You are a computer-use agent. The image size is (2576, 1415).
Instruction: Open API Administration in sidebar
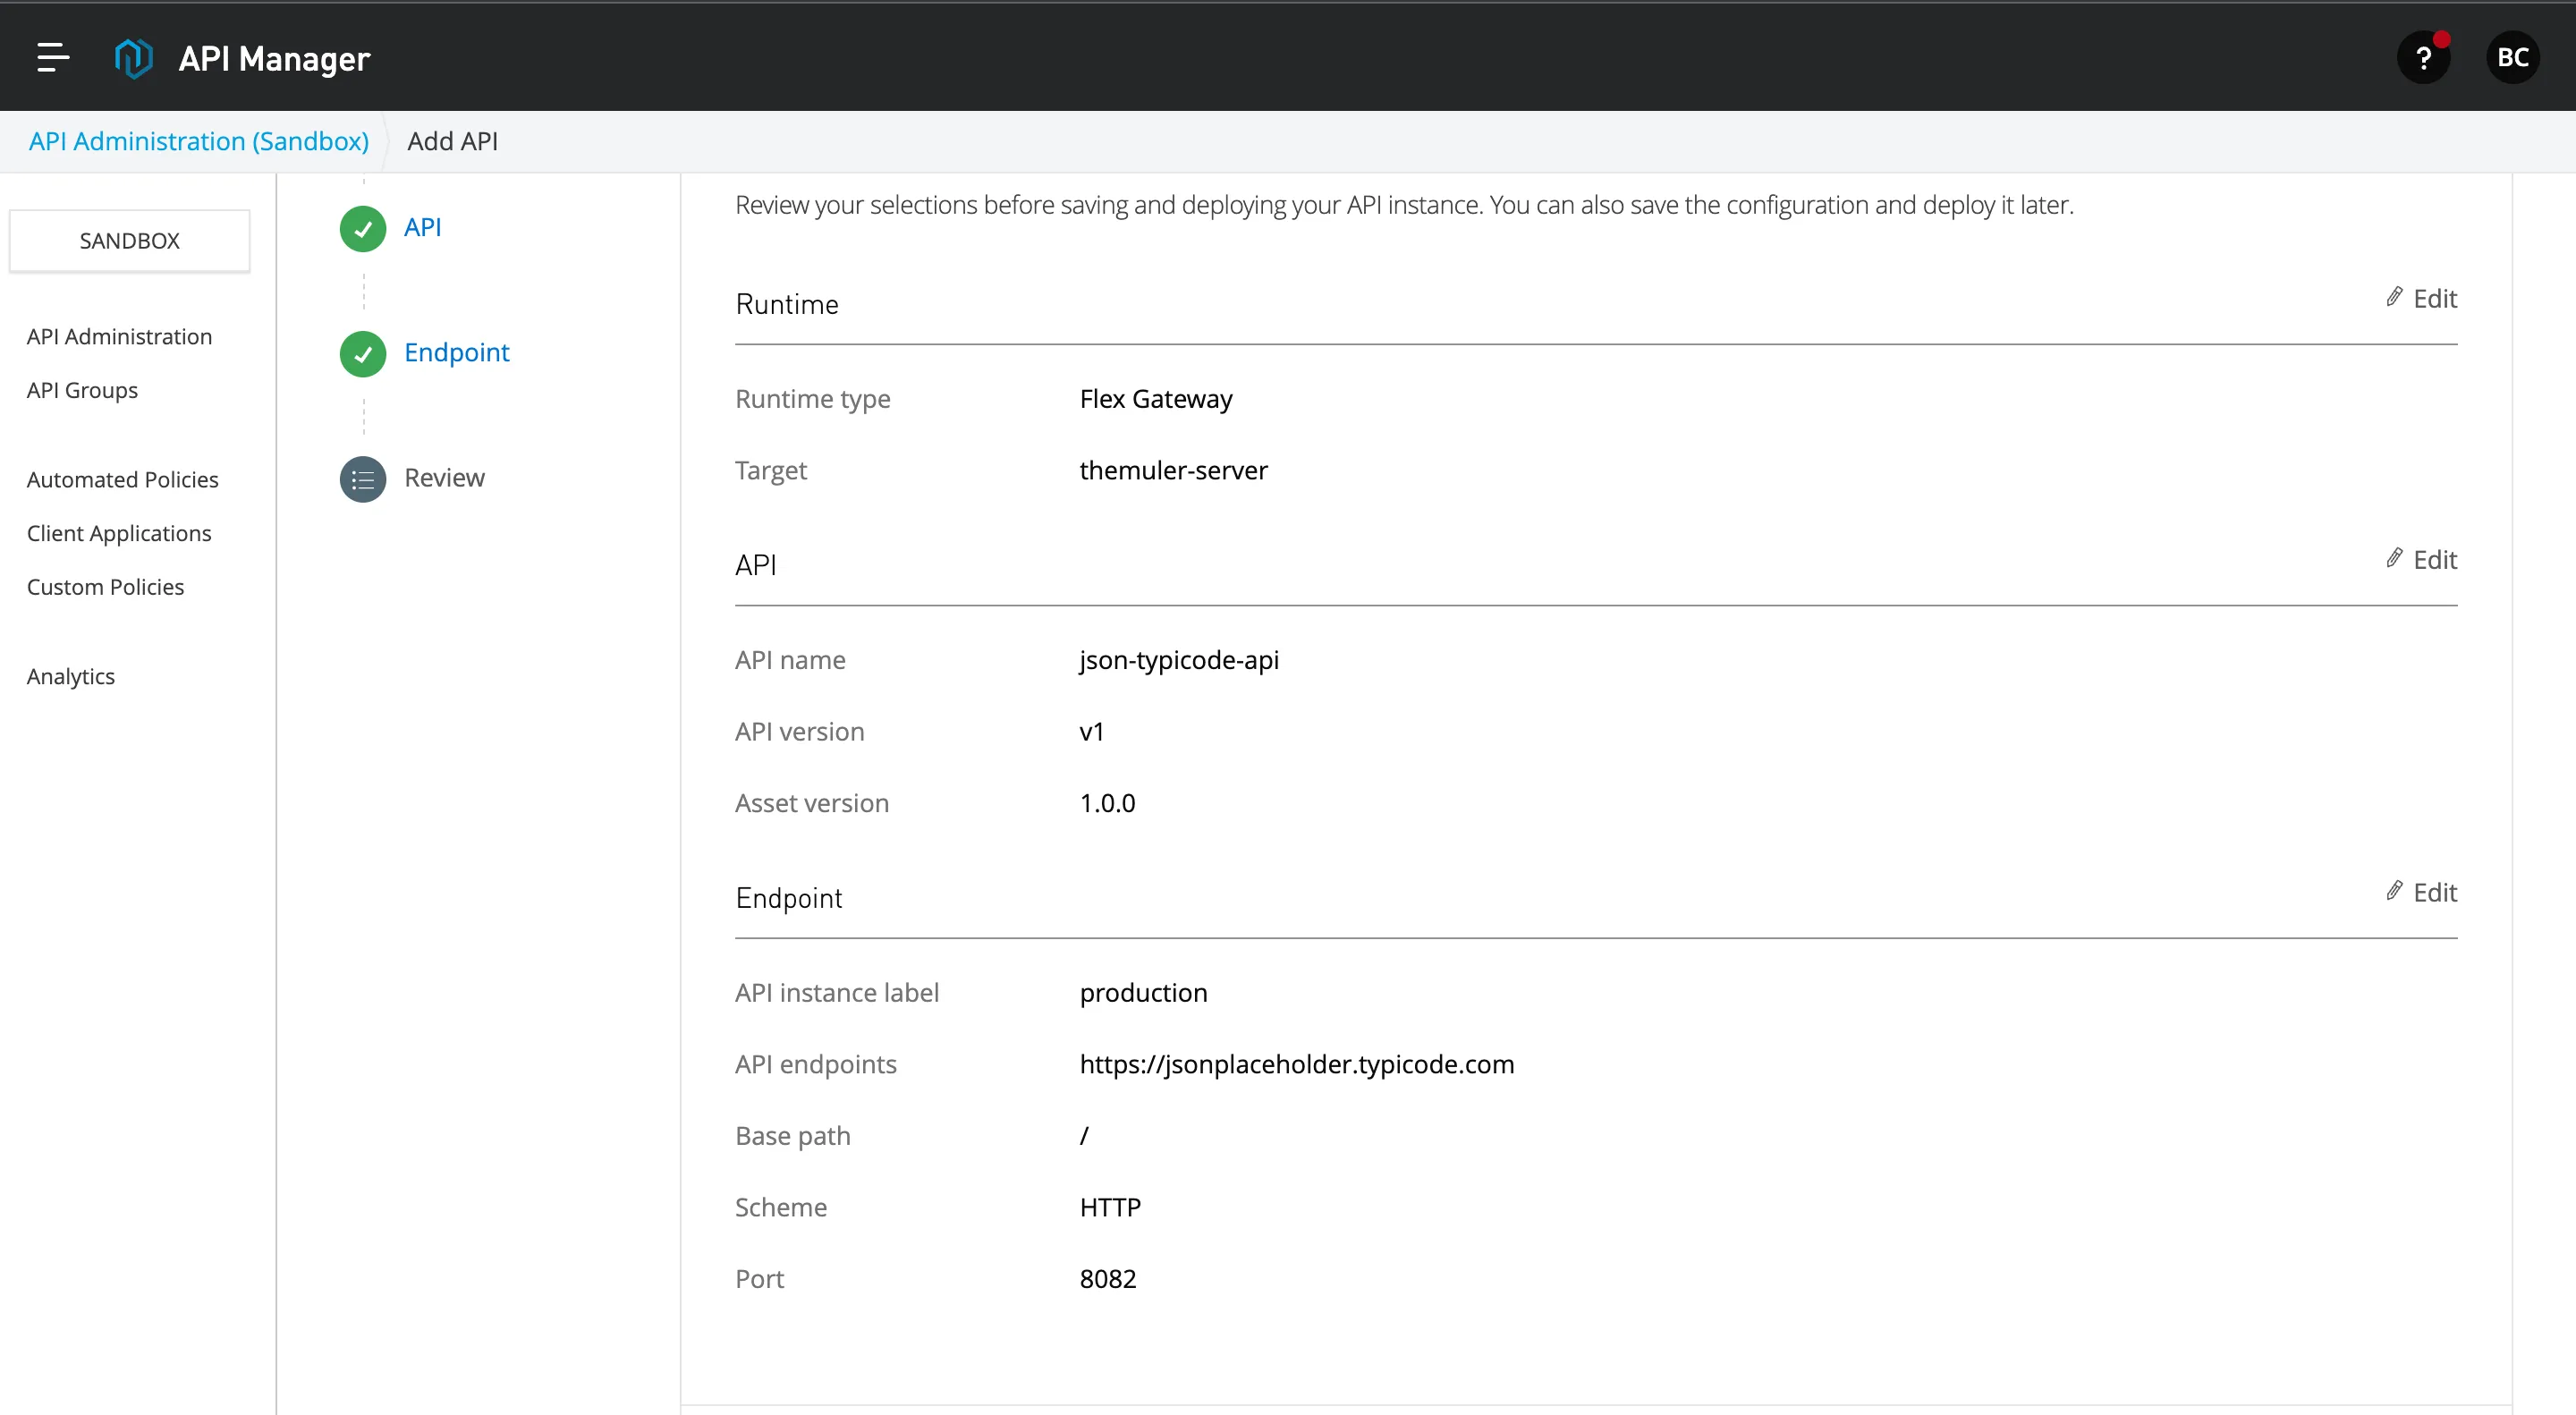pos(119,336)
